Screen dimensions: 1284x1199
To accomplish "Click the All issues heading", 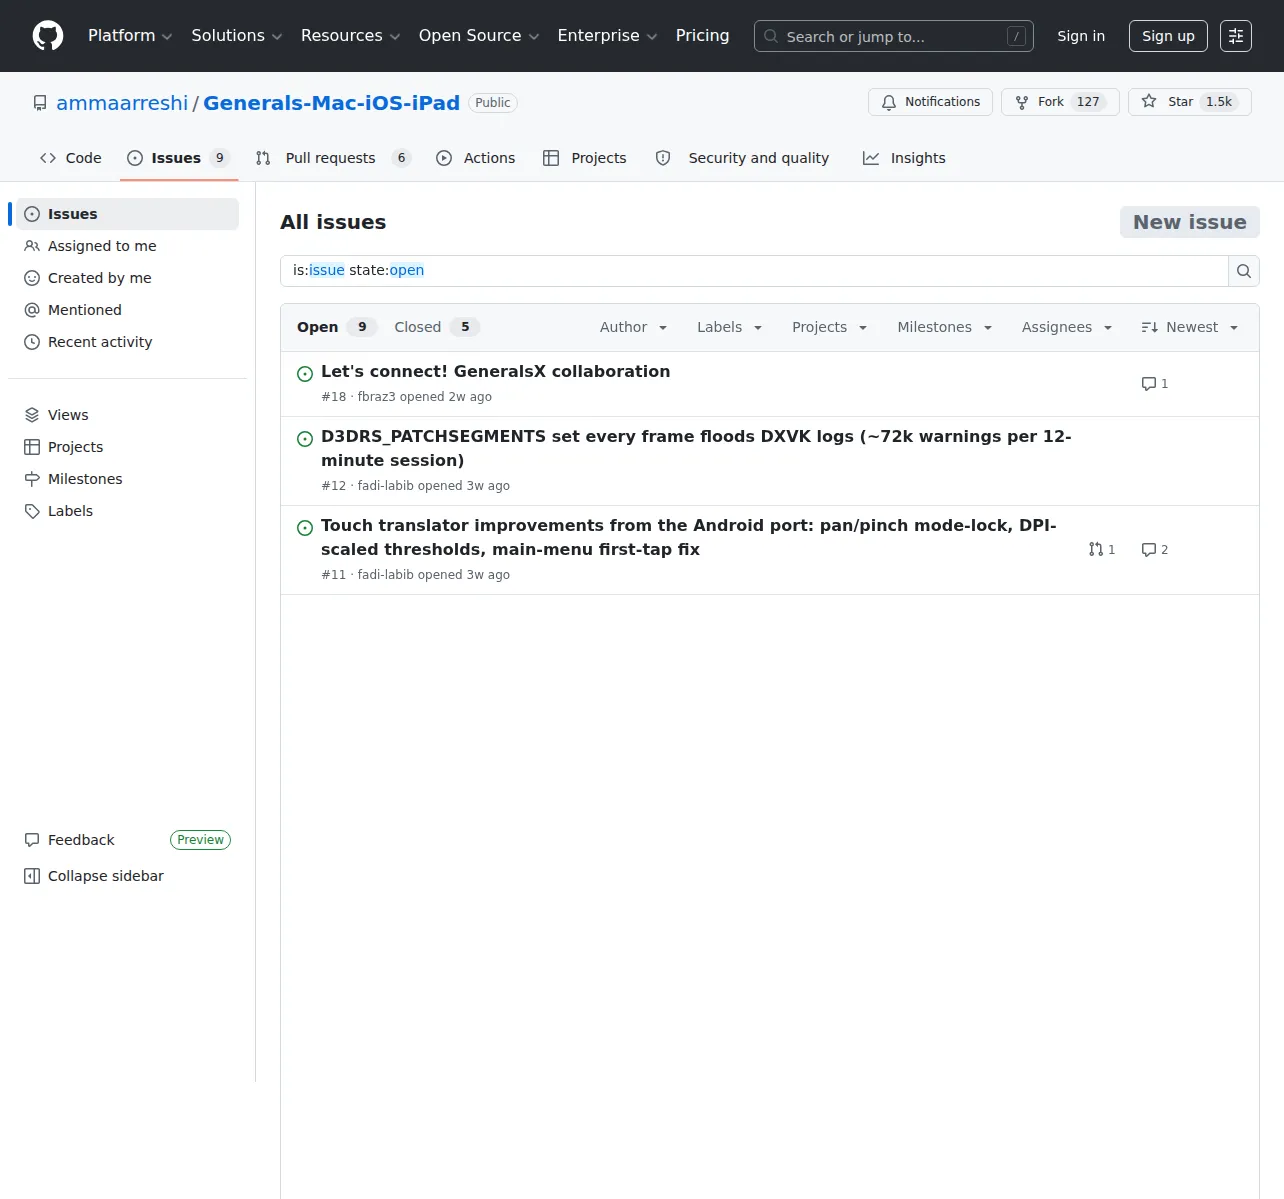I will click(333, 222).
